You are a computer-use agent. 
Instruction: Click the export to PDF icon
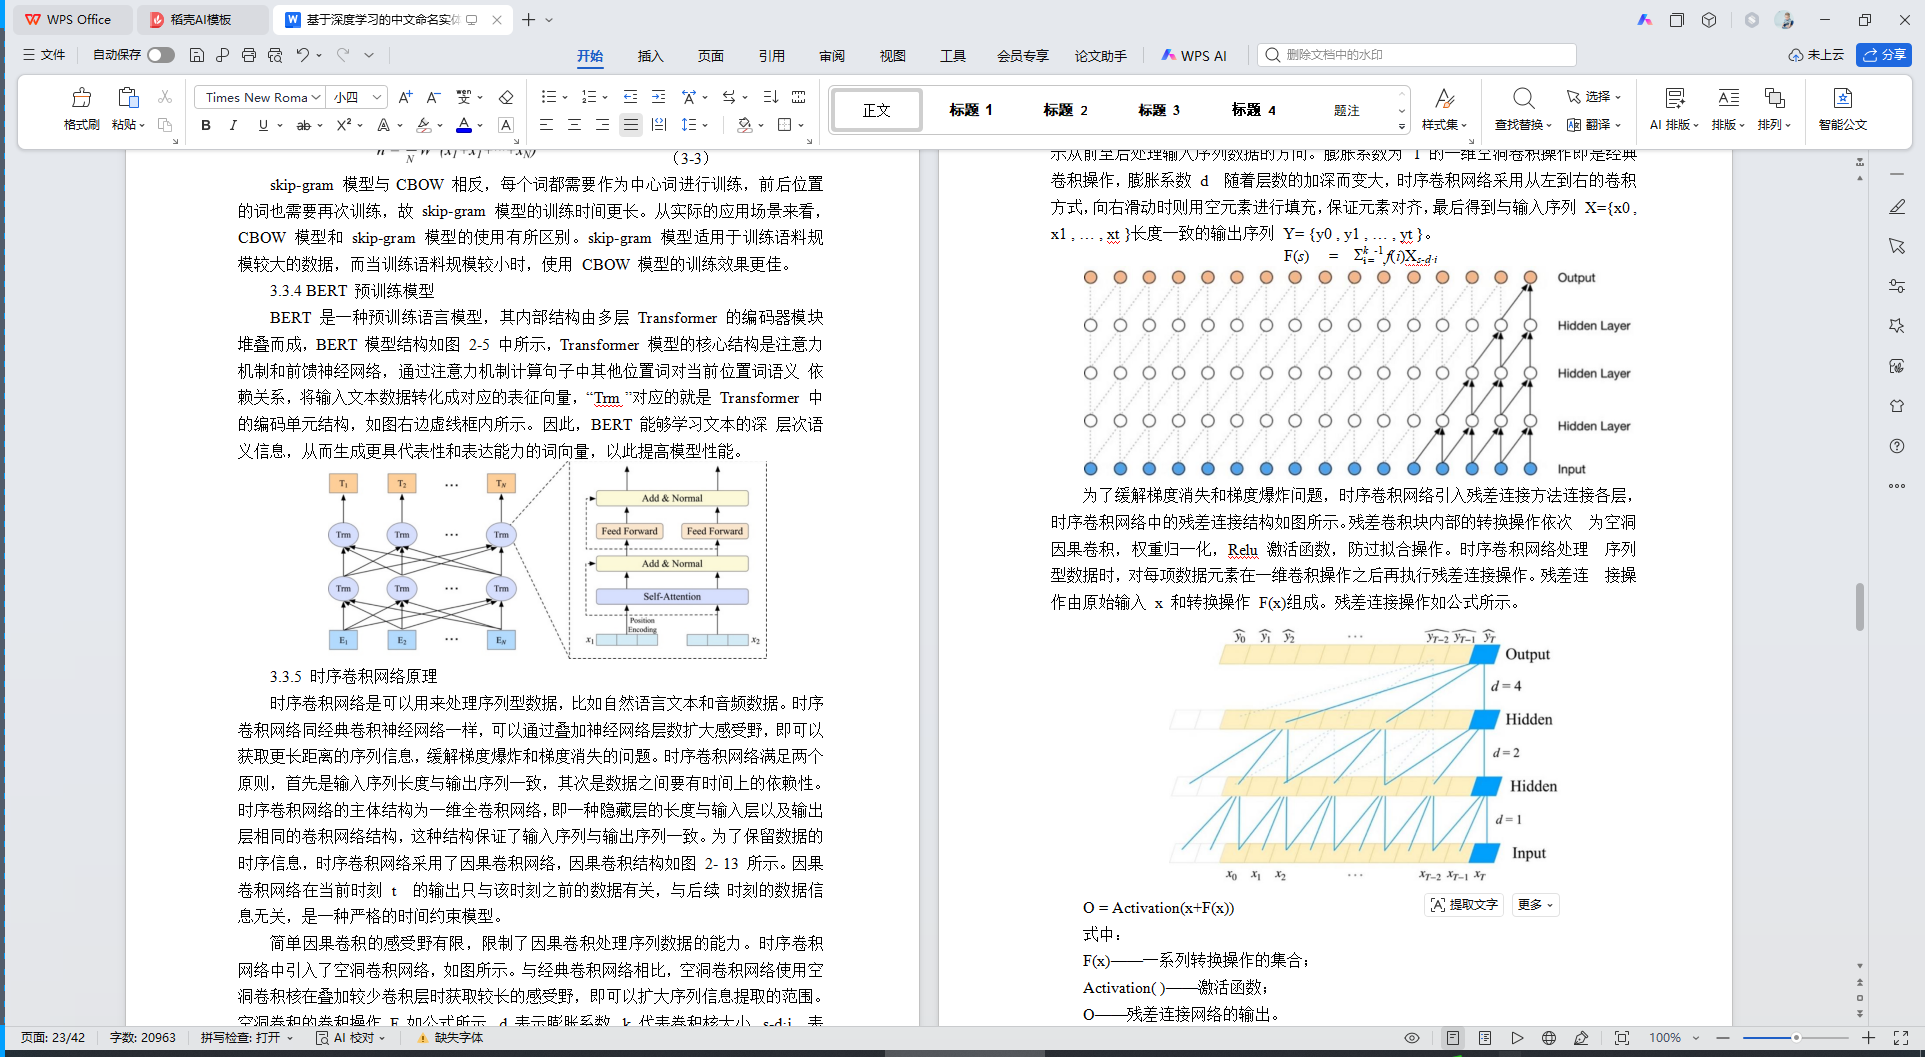[222, 55]
